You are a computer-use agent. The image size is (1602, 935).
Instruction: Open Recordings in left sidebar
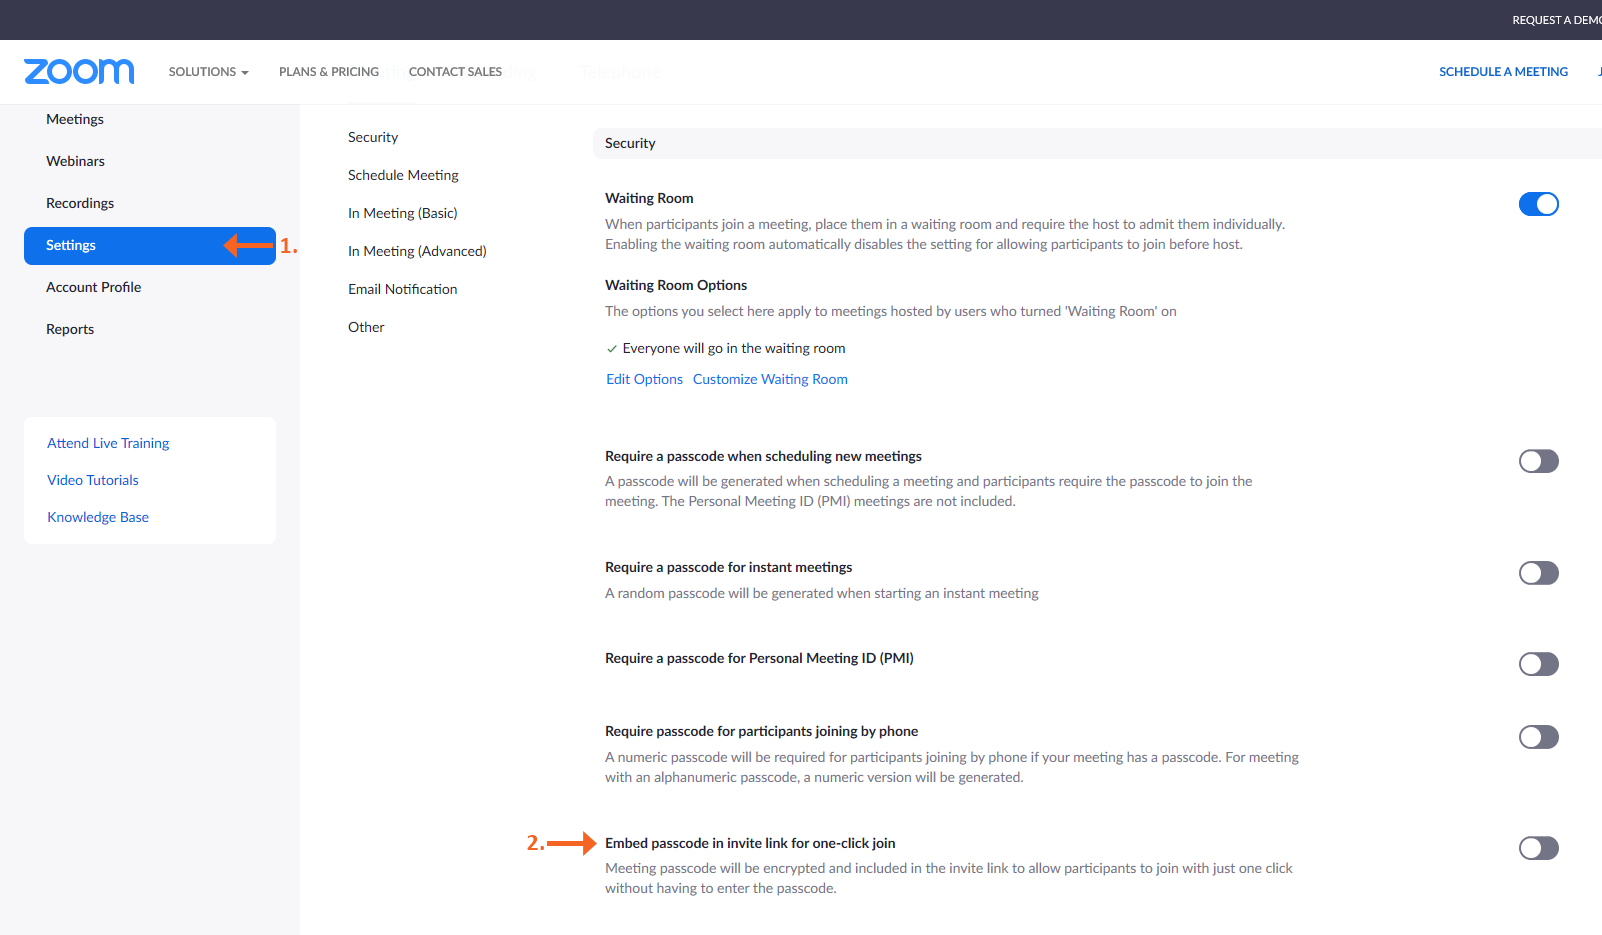(80, 203)
